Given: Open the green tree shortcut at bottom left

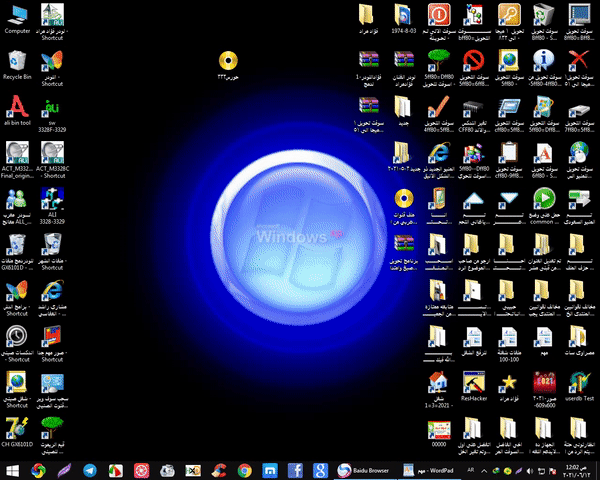Looking at the screenshot, I should coord(52,435).
